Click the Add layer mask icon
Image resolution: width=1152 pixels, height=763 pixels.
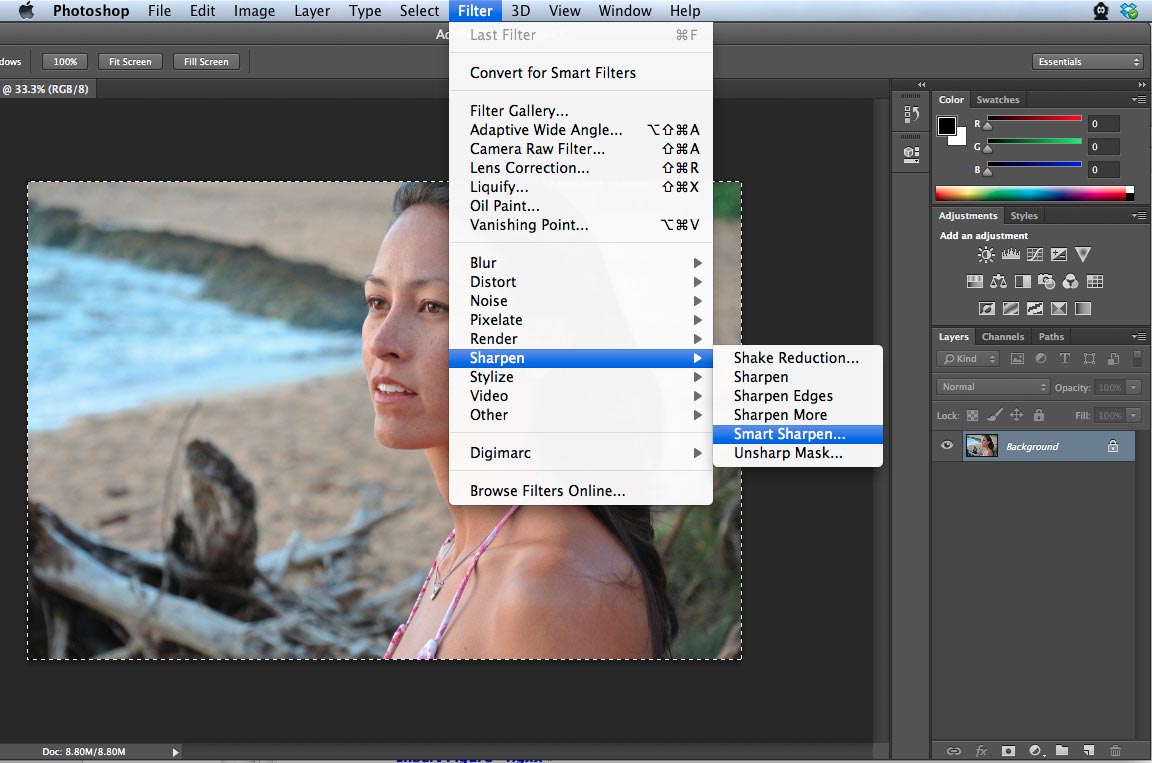pyautogui.click(x=1008, y=750)
